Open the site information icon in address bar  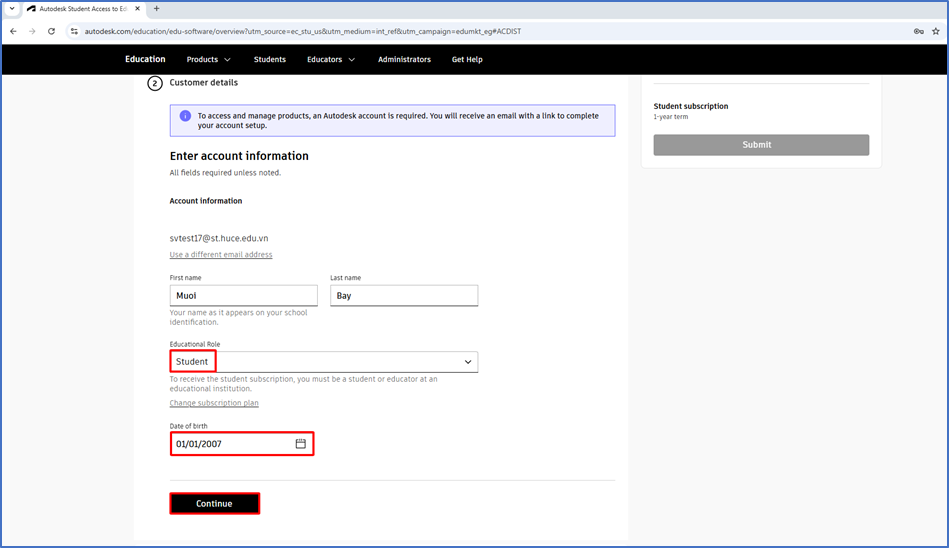click(74, 31)
